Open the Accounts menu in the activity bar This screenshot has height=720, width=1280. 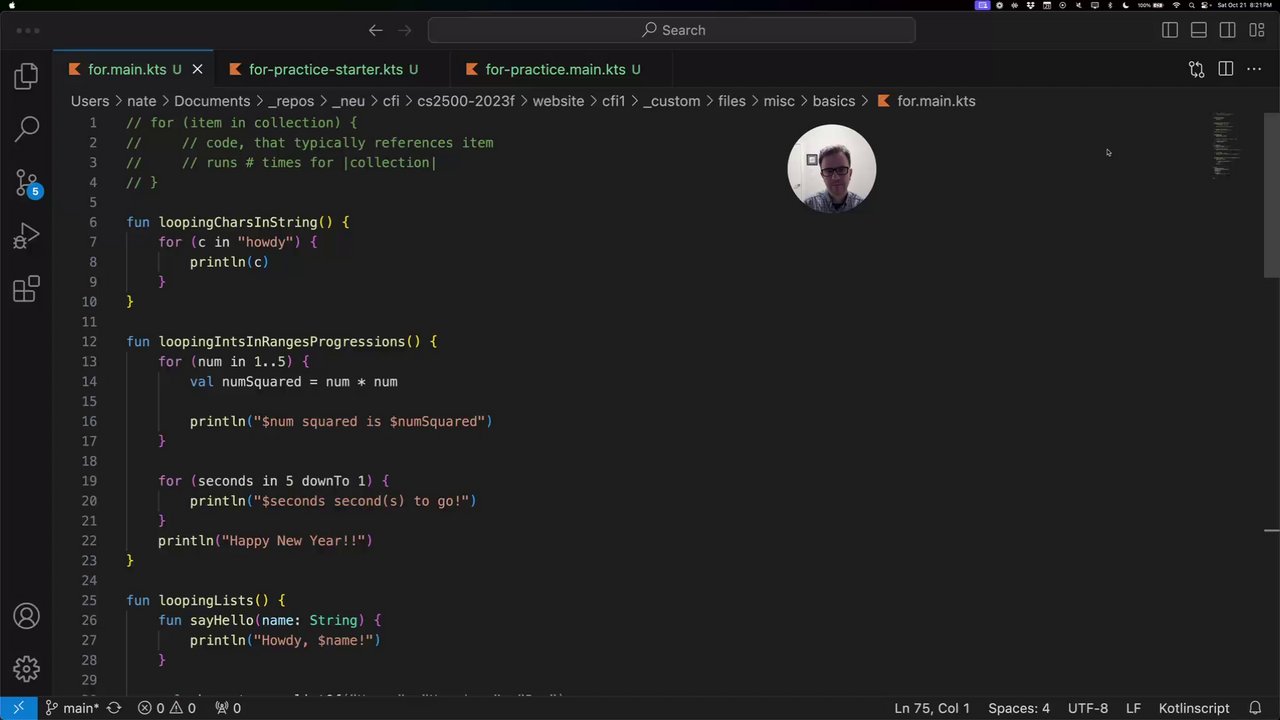tap(27, 616)
